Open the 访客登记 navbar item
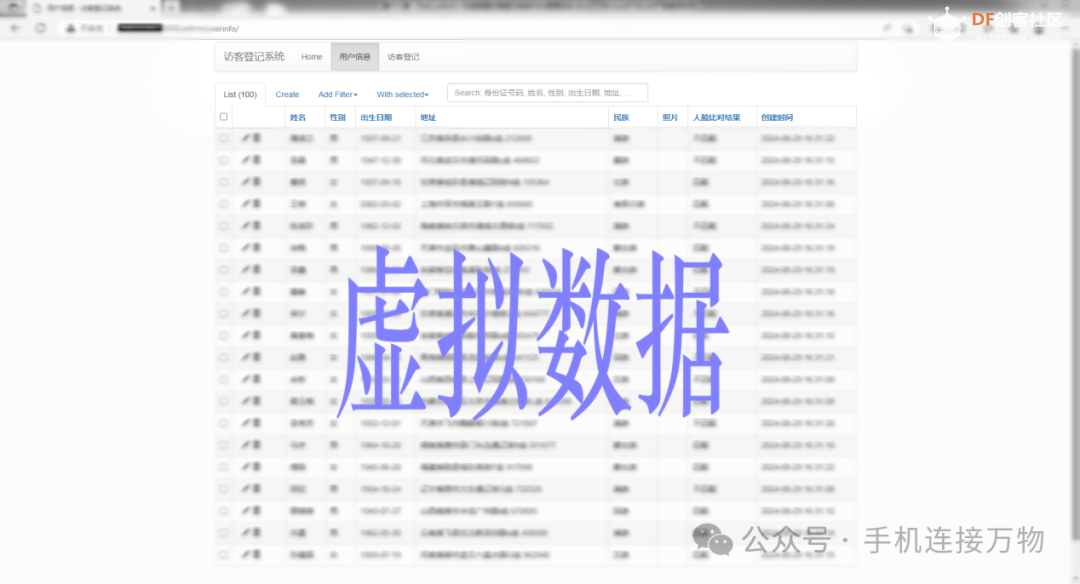This screenshot has height=584, width=1080. pos(403,56)
